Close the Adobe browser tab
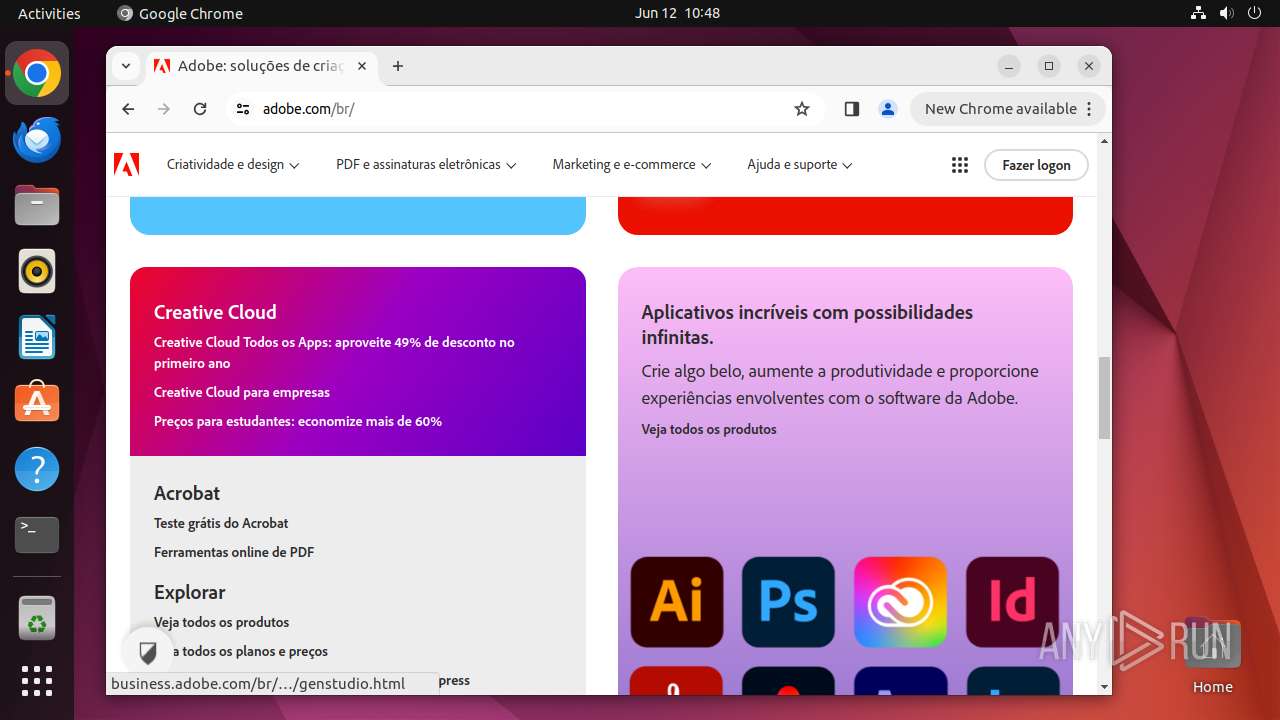This screenshot has width=1280, height=720. click(362, 66)
